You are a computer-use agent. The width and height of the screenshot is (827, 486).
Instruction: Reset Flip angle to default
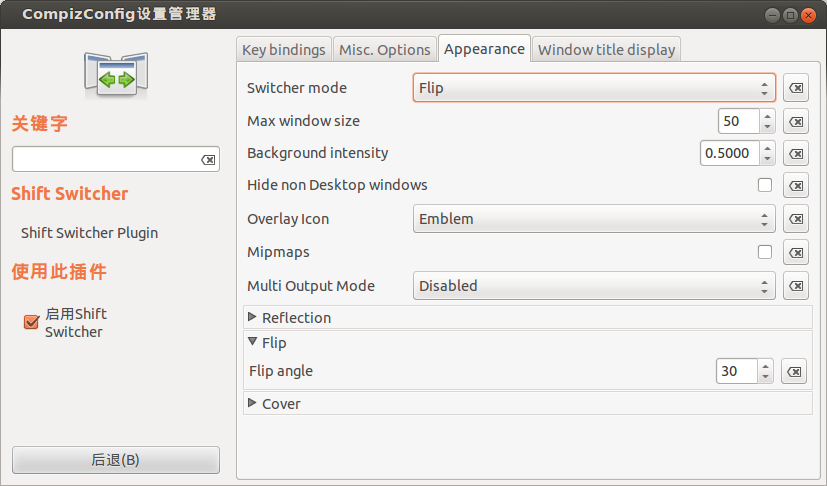point(793,371)
